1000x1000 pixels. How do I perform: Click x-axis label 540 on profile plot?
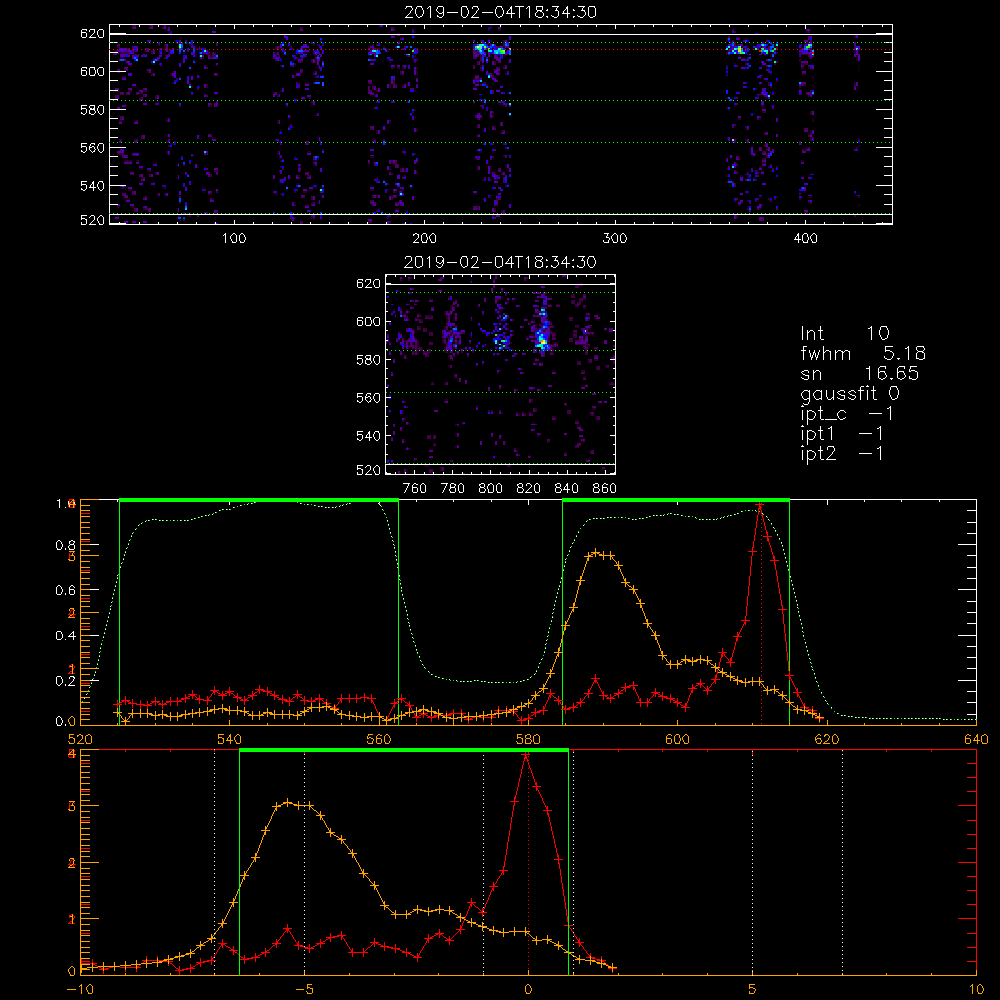pos(229,740)
